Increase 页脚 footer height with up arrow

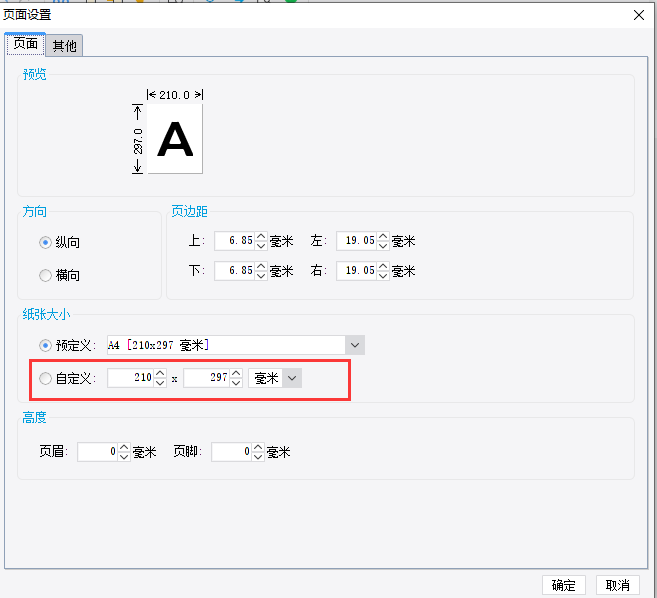tap(258, 447)
